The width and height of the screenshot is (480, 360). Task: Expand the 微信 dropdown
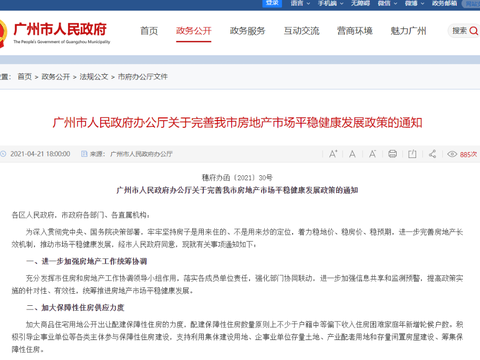(387, 3)
